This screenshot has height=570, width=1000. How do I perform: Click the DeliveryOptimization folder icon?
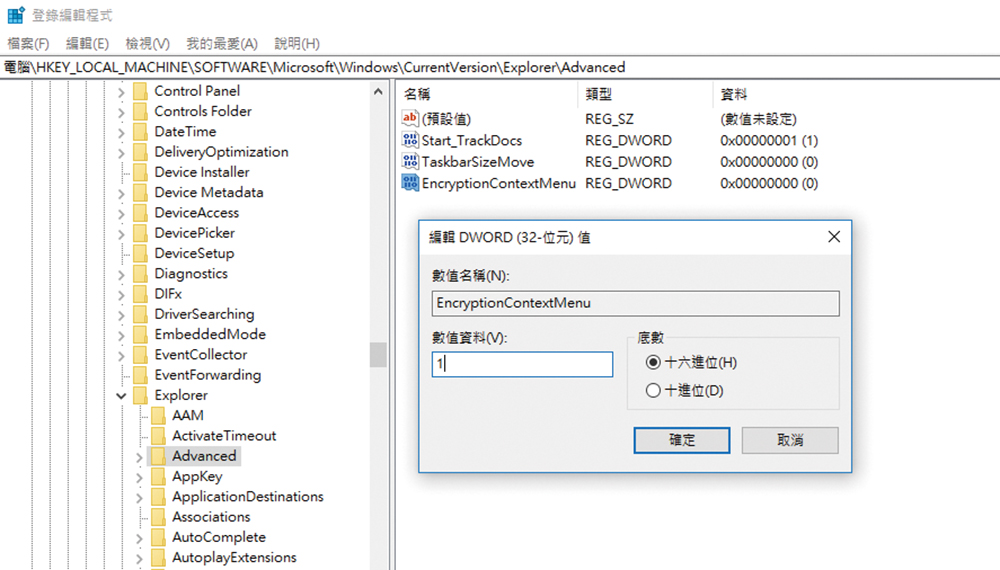pos(140,152)
